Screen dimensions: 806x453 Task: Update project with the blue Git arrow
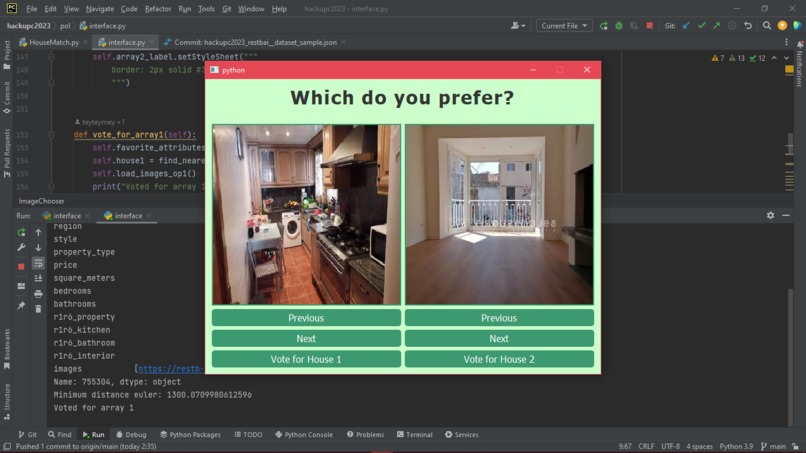point(686,26)
